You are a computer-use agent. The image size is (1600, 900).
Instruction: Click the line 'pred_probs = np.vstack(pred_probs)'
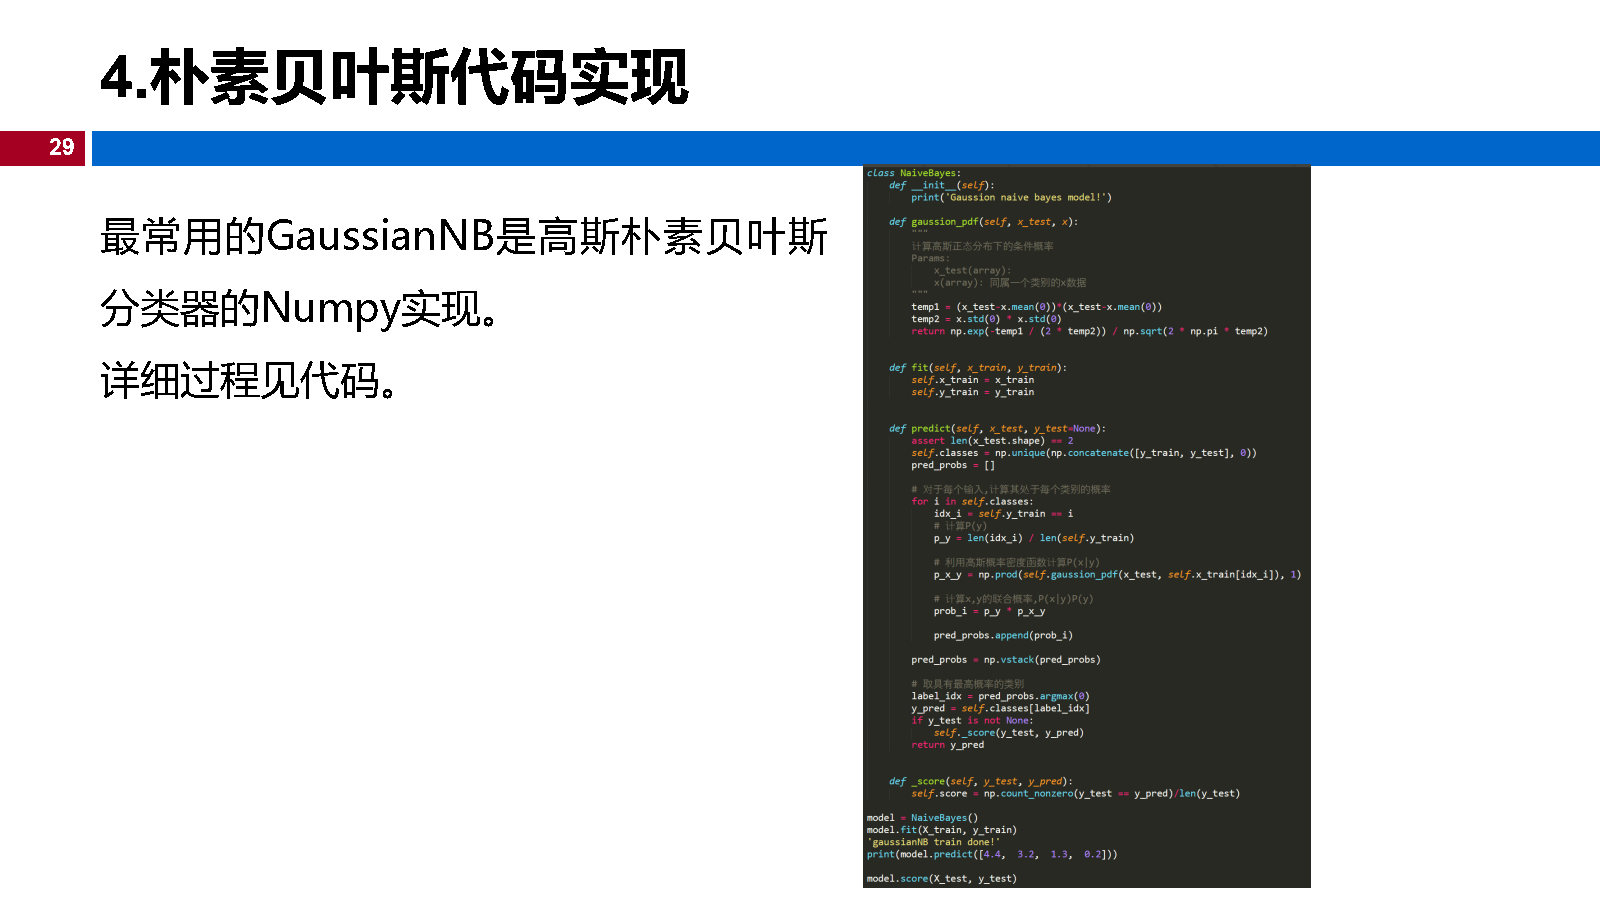tap(1006, 660)
